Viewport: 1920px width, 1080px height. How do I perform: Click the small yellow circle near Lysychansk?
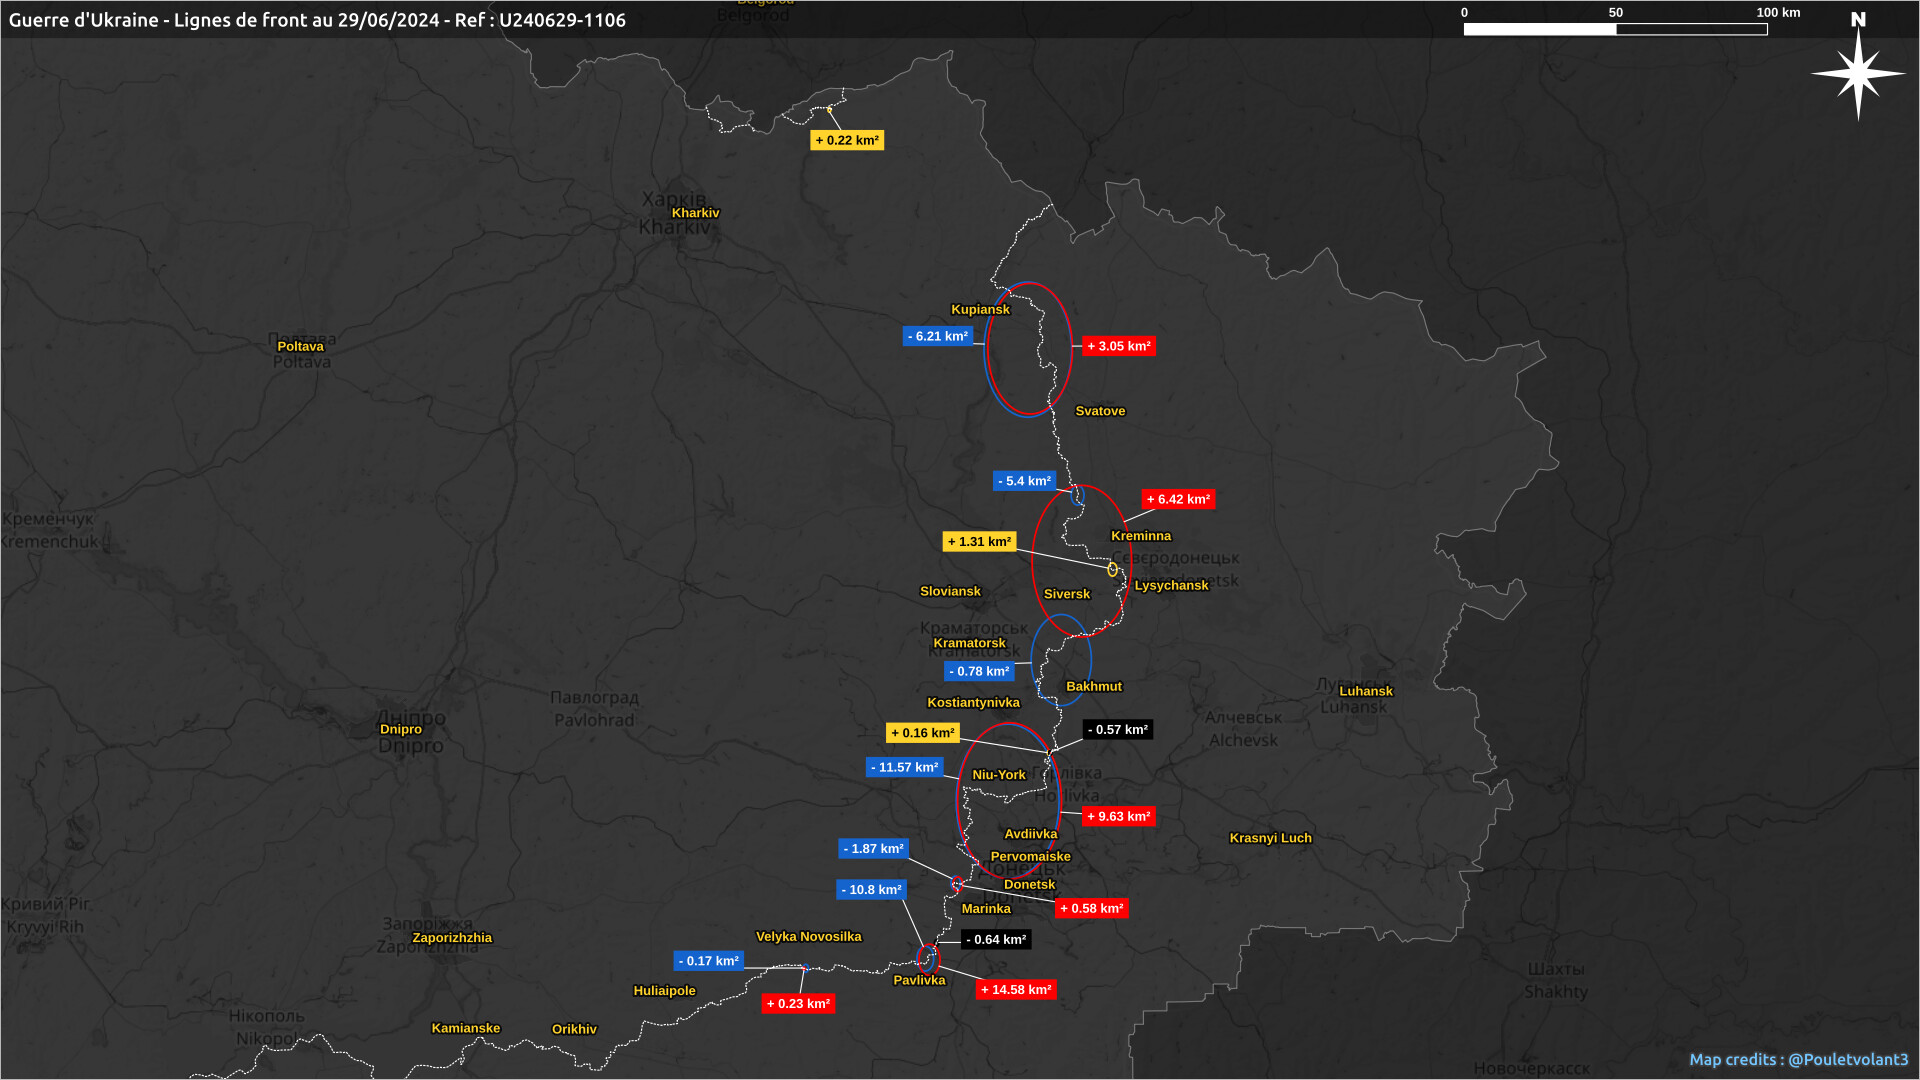1112,569
